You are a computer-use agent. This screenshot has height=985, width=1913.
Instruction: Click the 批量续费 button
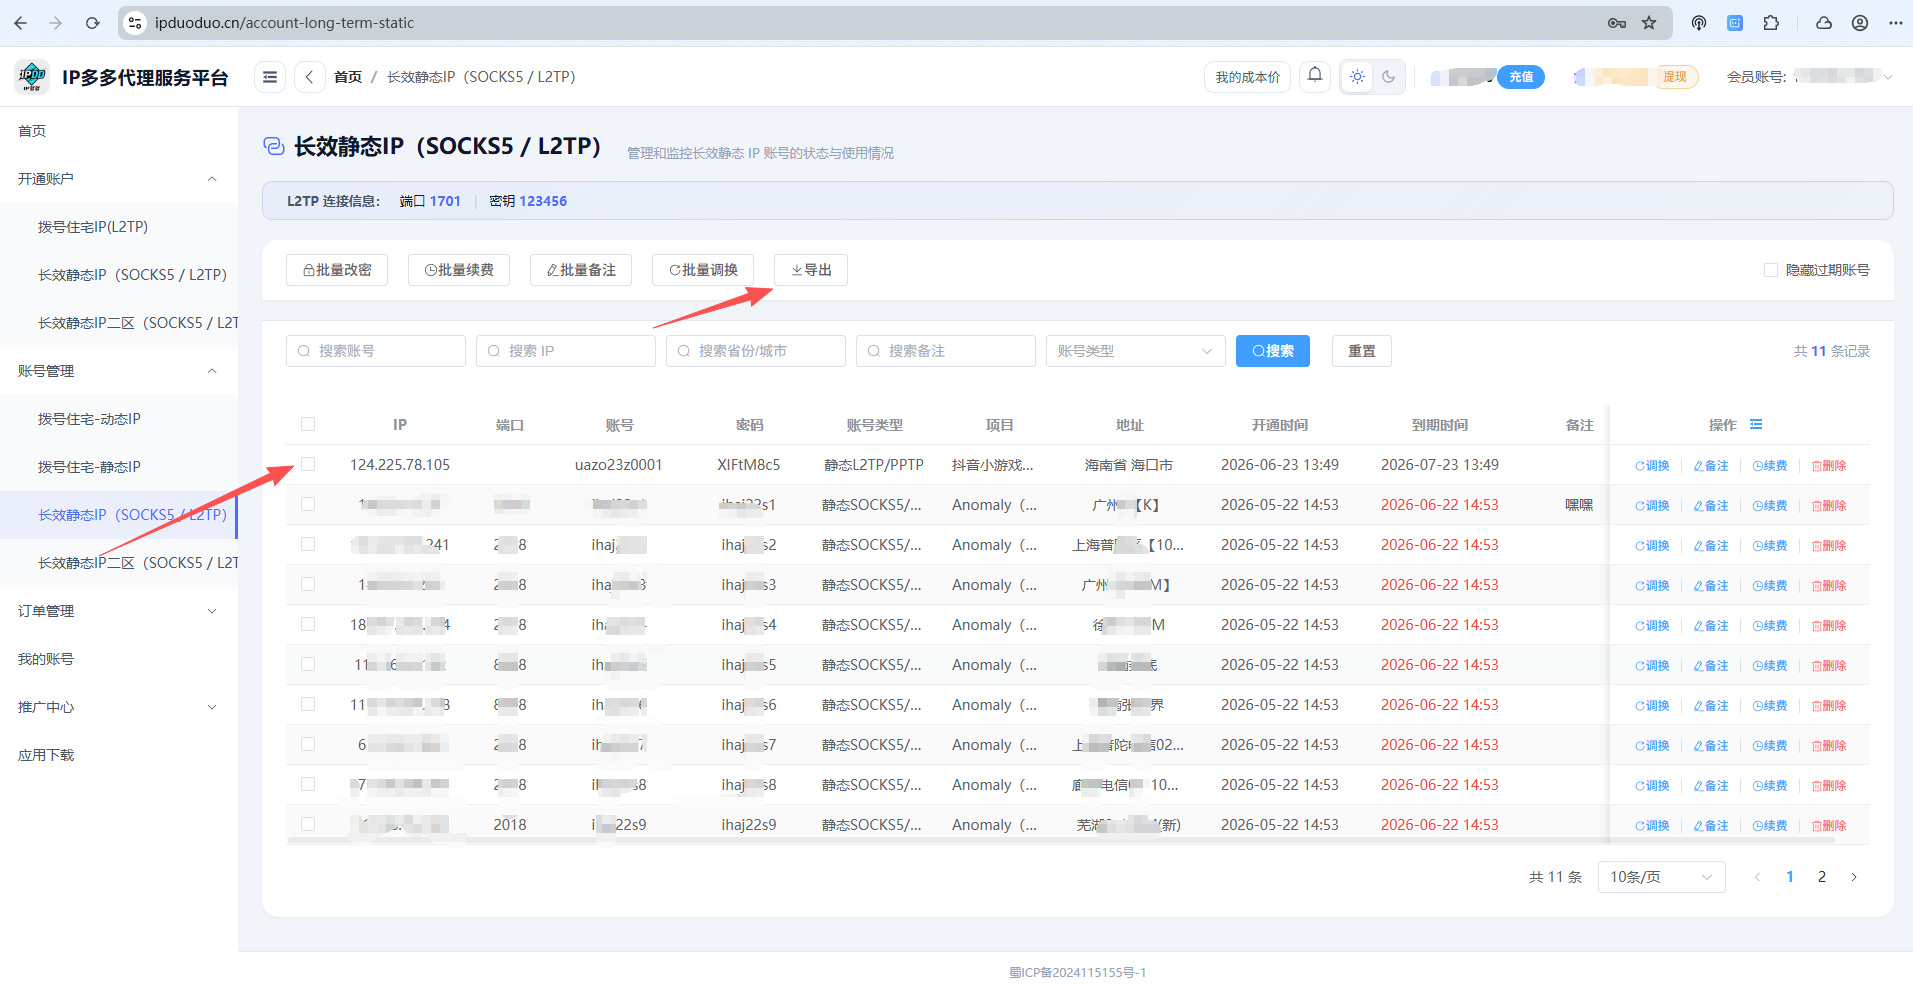click(459, 270)
